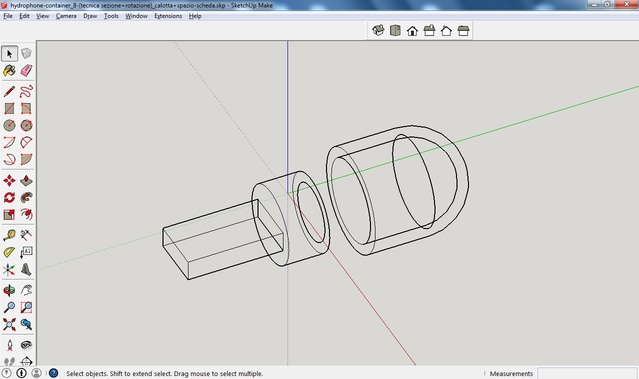
Task: Switch to Front standard view
Action: 412,31
